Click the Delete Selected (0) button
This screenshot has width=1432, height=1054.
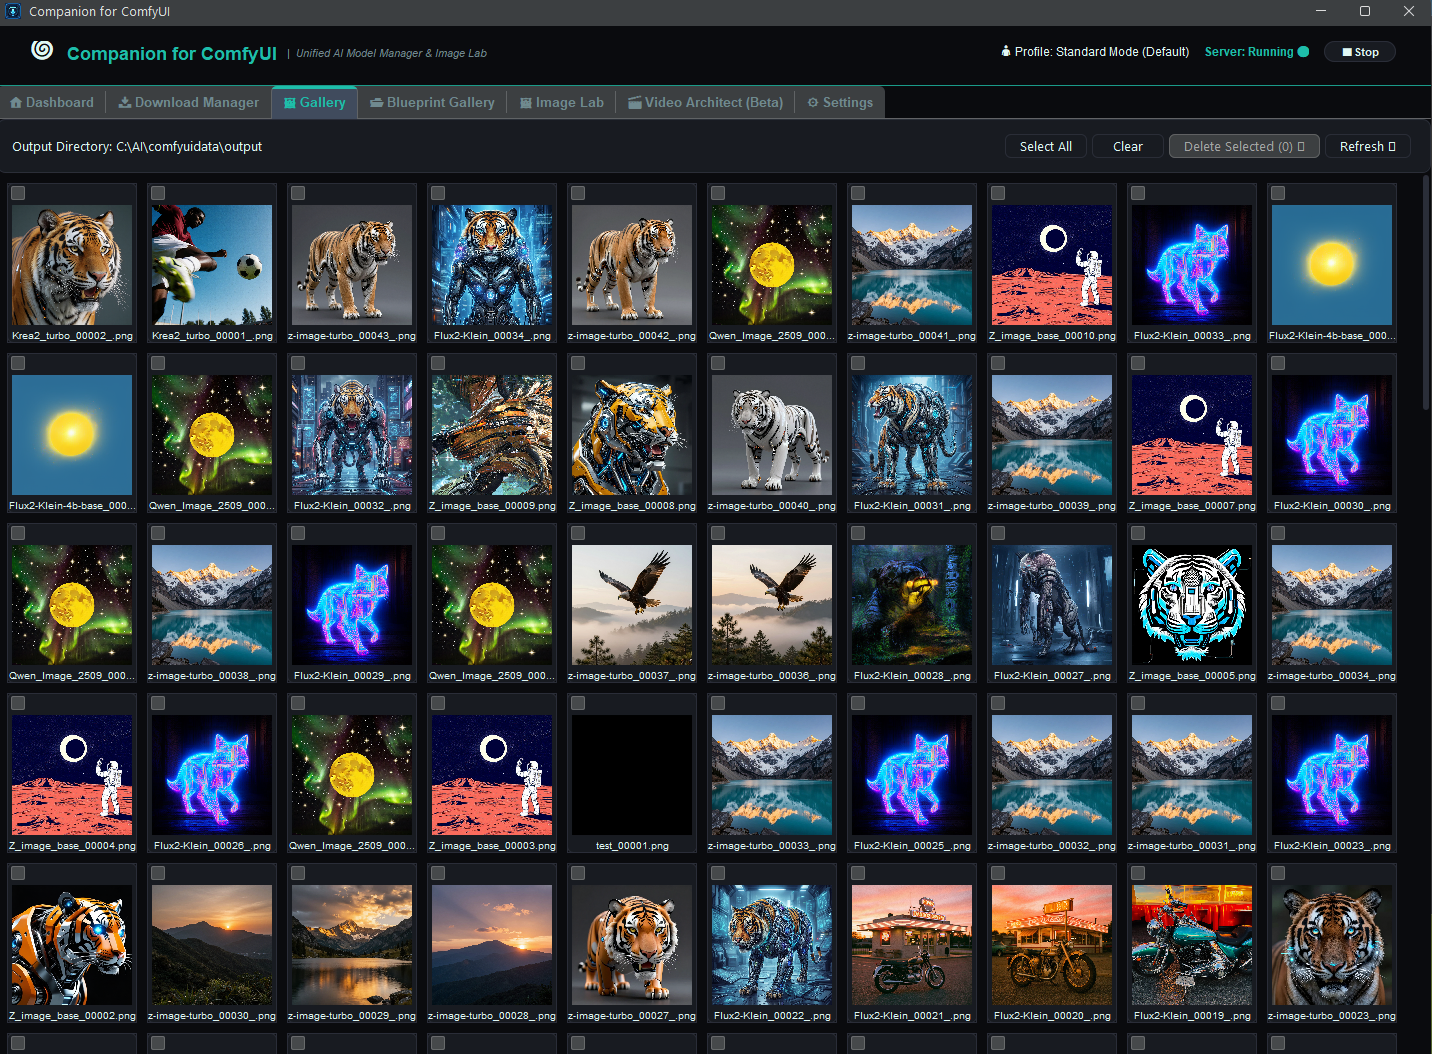click(1244, 146)
